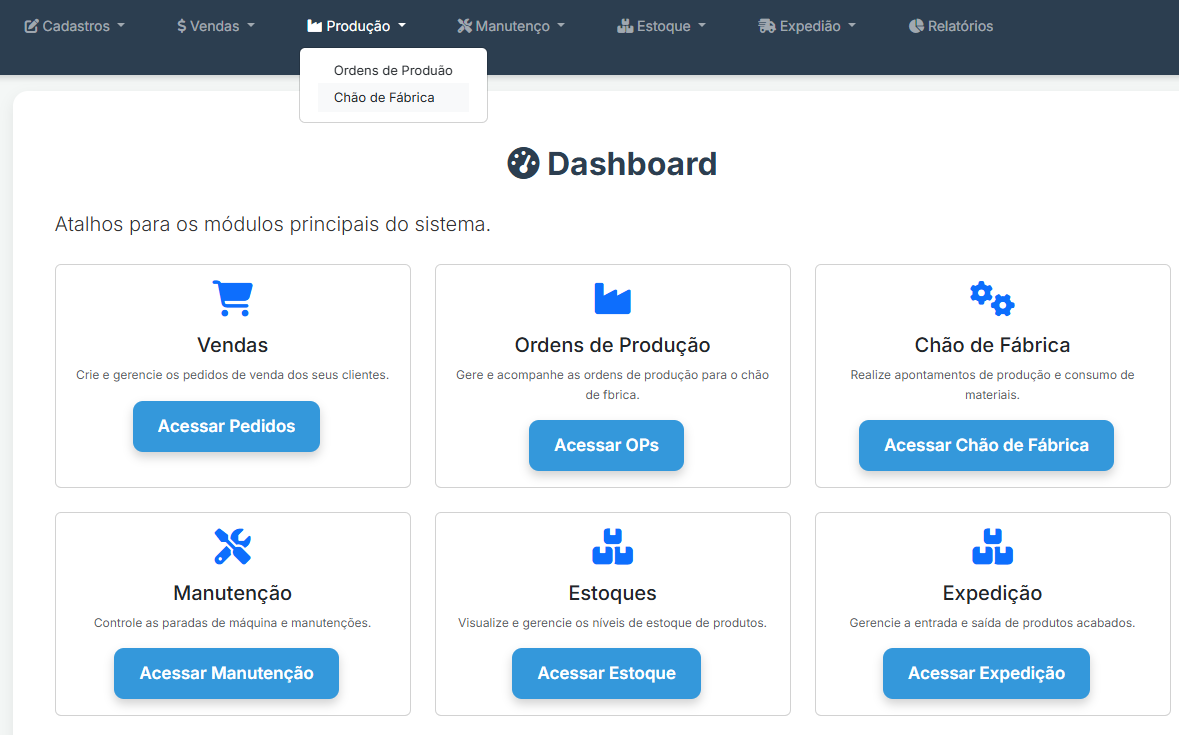Go to Acessar Estoque button

click(606, 673)
